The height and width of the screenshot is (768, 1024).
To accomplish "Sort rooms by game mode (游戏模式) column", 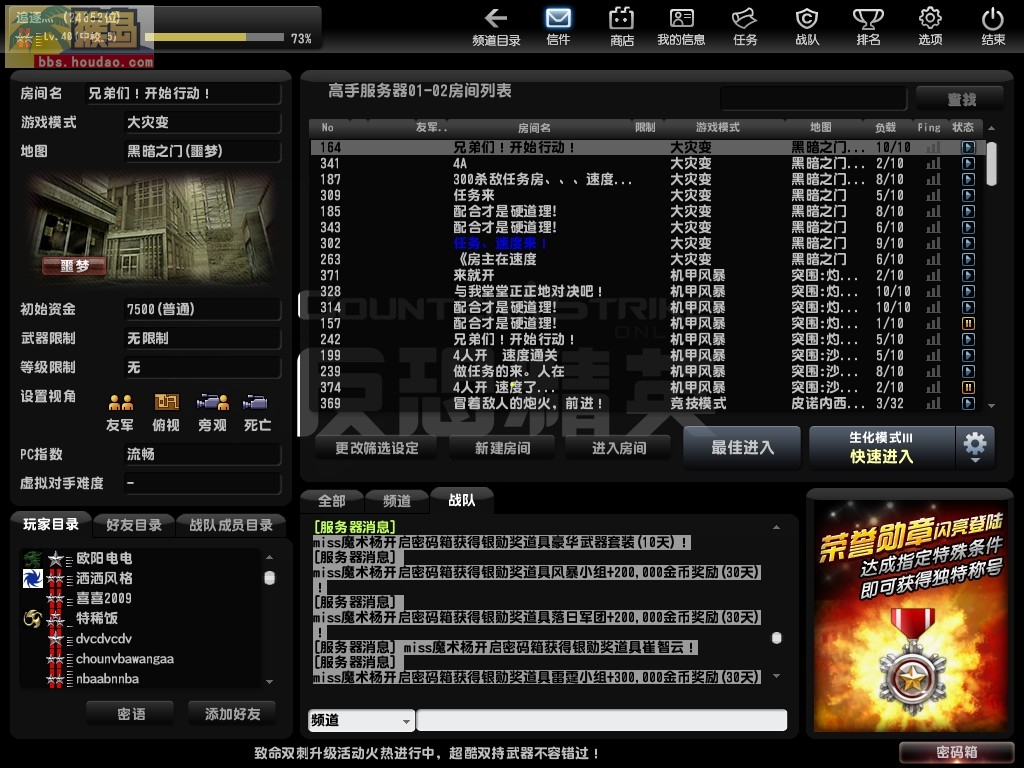I will 717,127.
